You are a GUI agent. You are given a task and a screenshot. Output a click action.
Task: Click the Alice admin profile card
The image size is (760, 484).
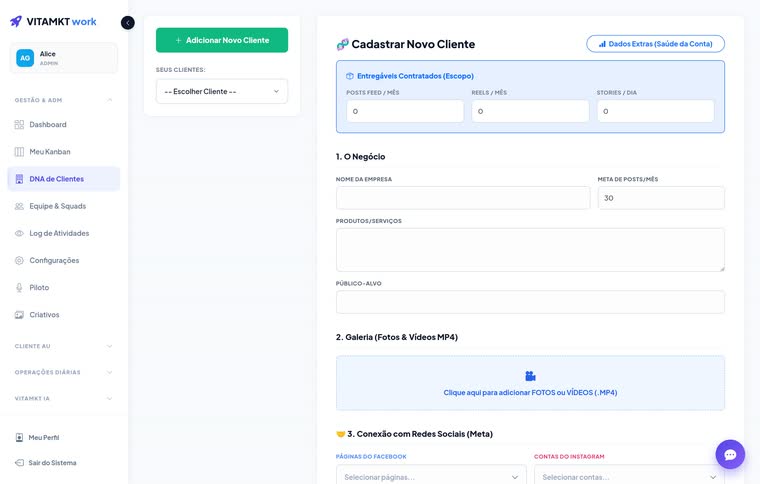click(x=63, y=58)
